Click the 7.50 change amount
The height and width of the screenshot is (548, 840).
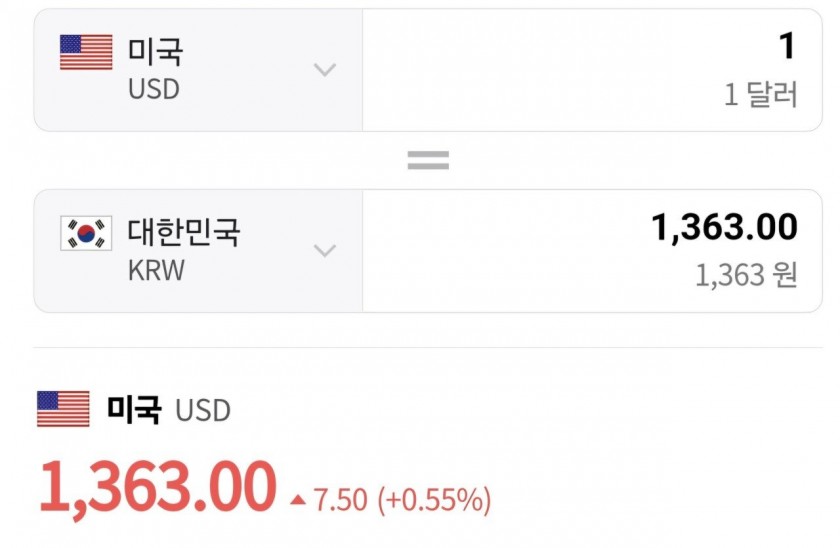point(340,500)
